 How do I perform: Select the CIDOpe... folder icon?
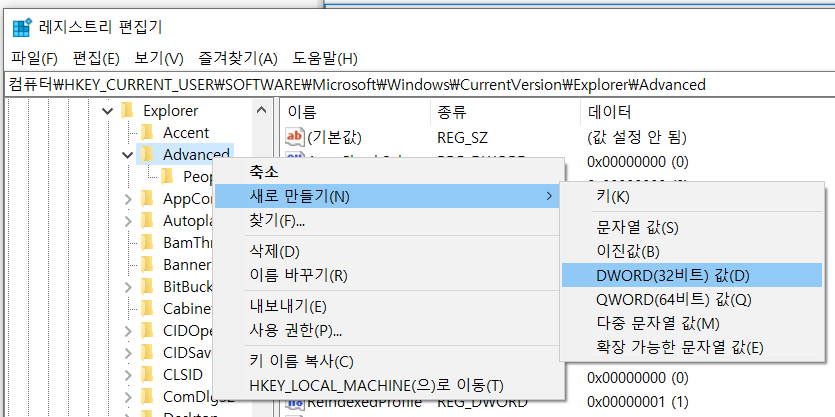pyautogui.click(x=148, y=330)
